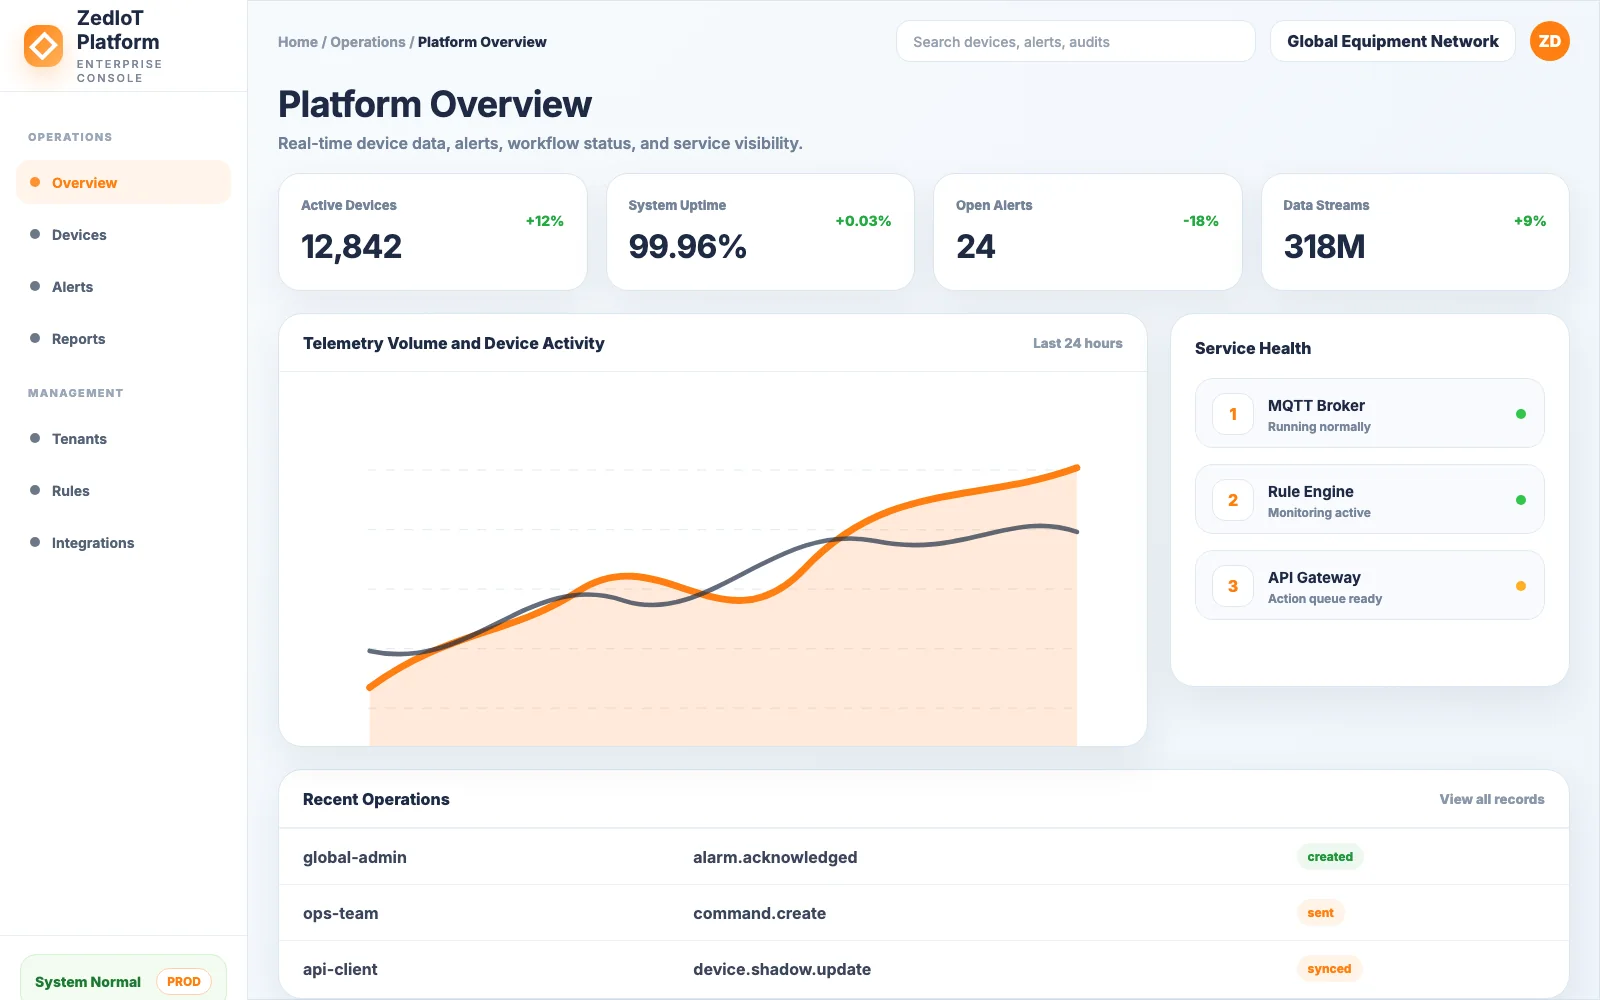Screen dimensions: 1600x1000
Task: Click the PROD environment badge
Action: click(x=183, y=982)
